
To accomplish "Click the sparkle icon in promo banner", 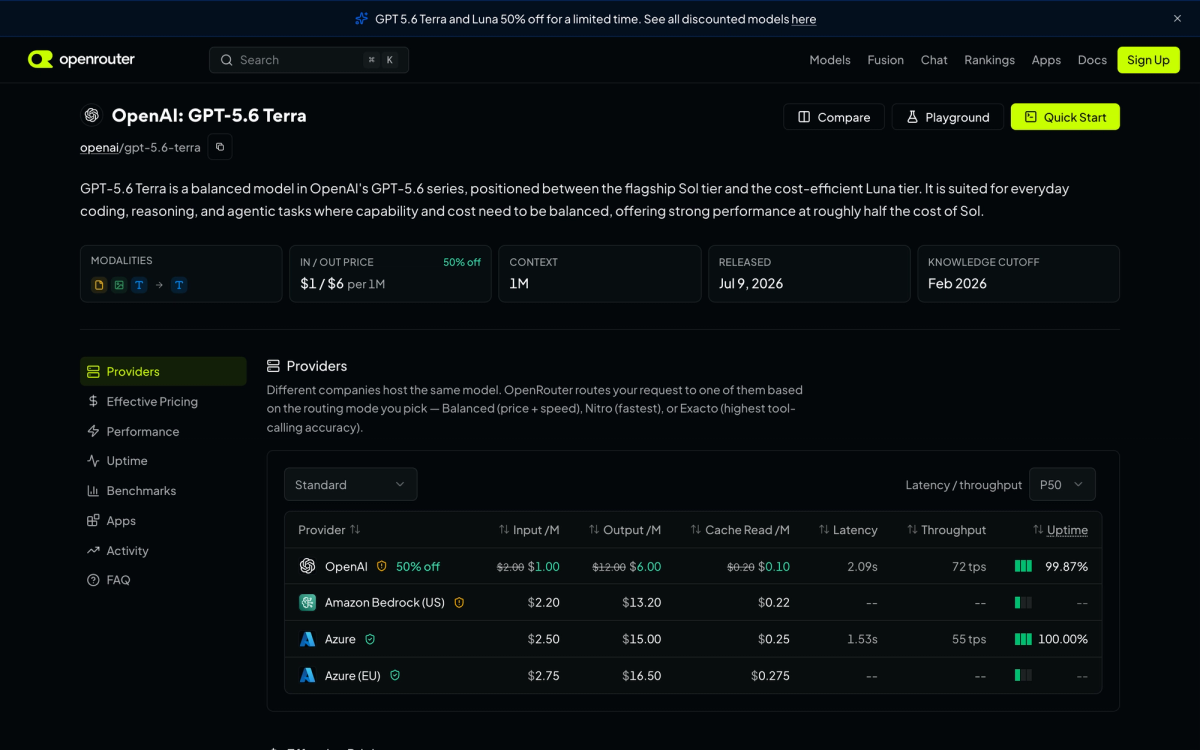I will (362, 19).
